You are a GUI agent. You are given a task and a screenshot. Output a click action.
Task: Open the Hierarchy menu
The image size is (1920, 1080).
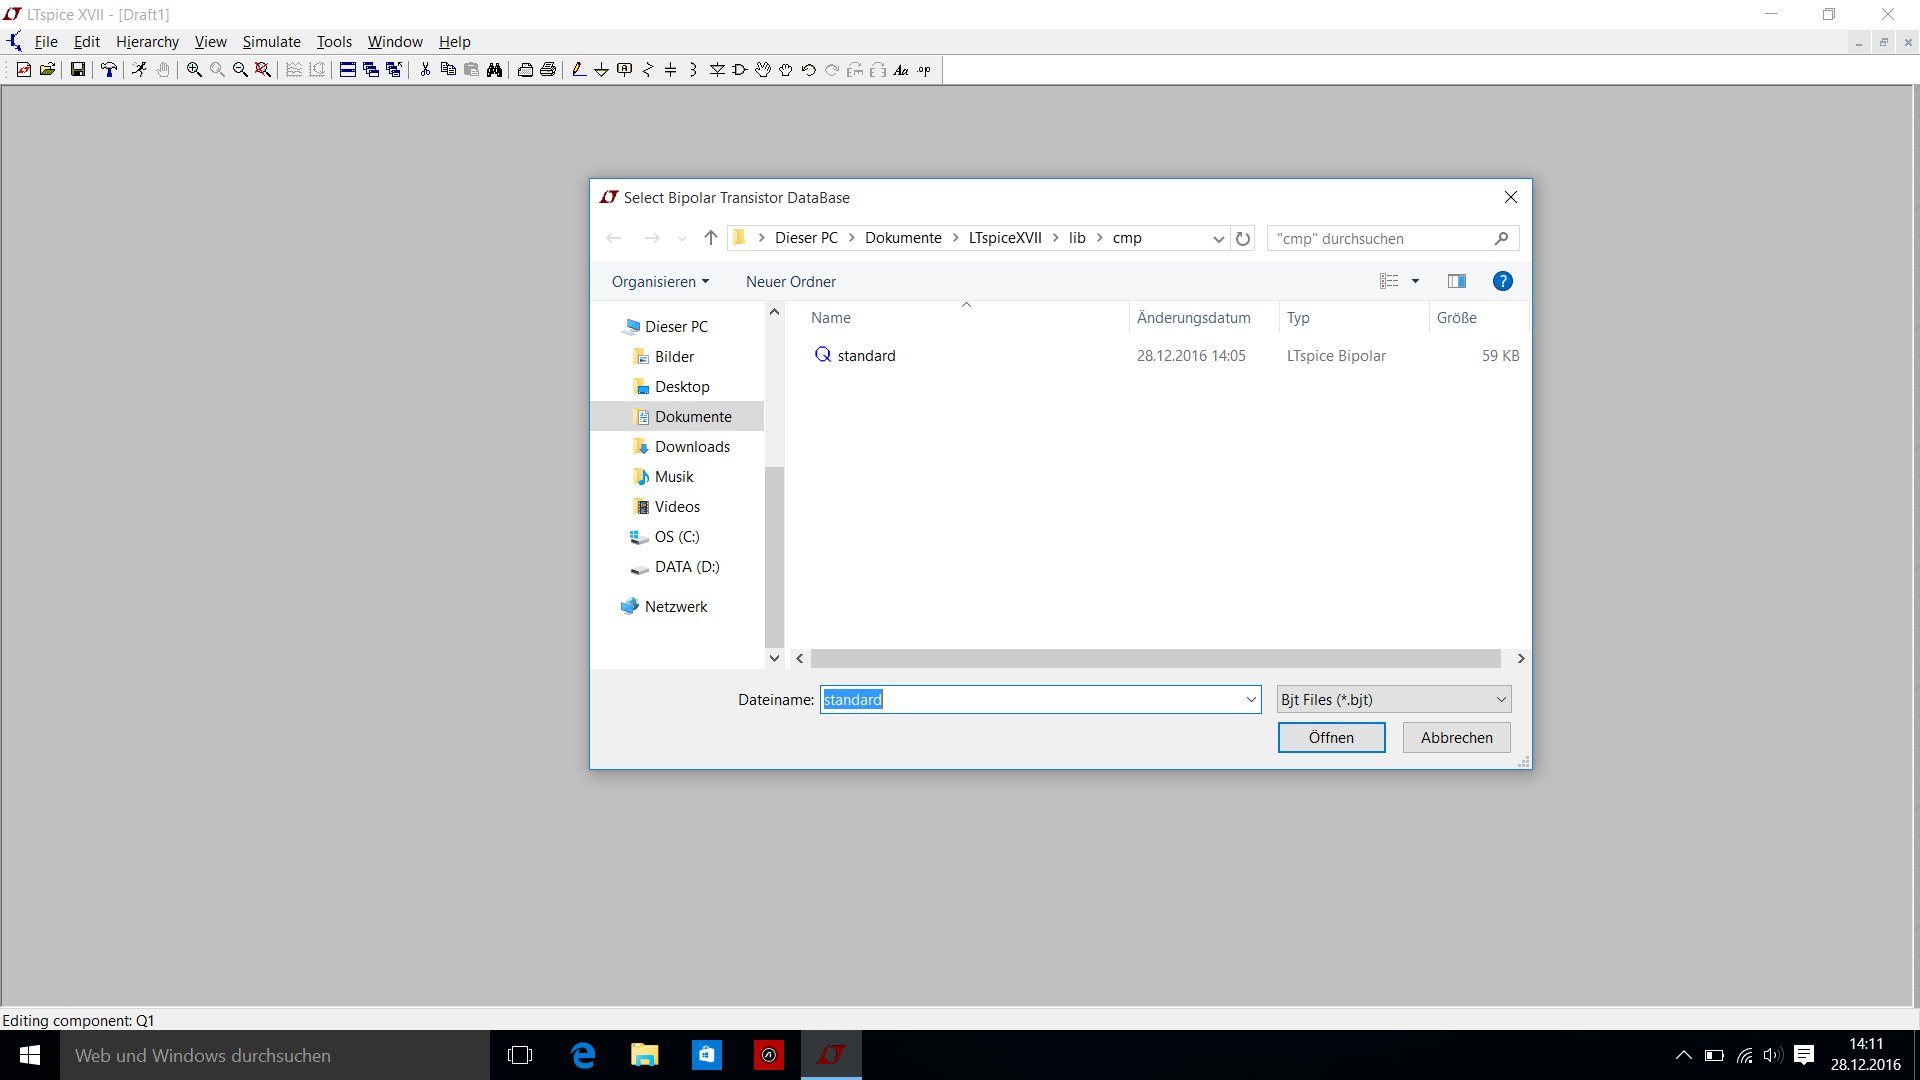coord(147,42)
